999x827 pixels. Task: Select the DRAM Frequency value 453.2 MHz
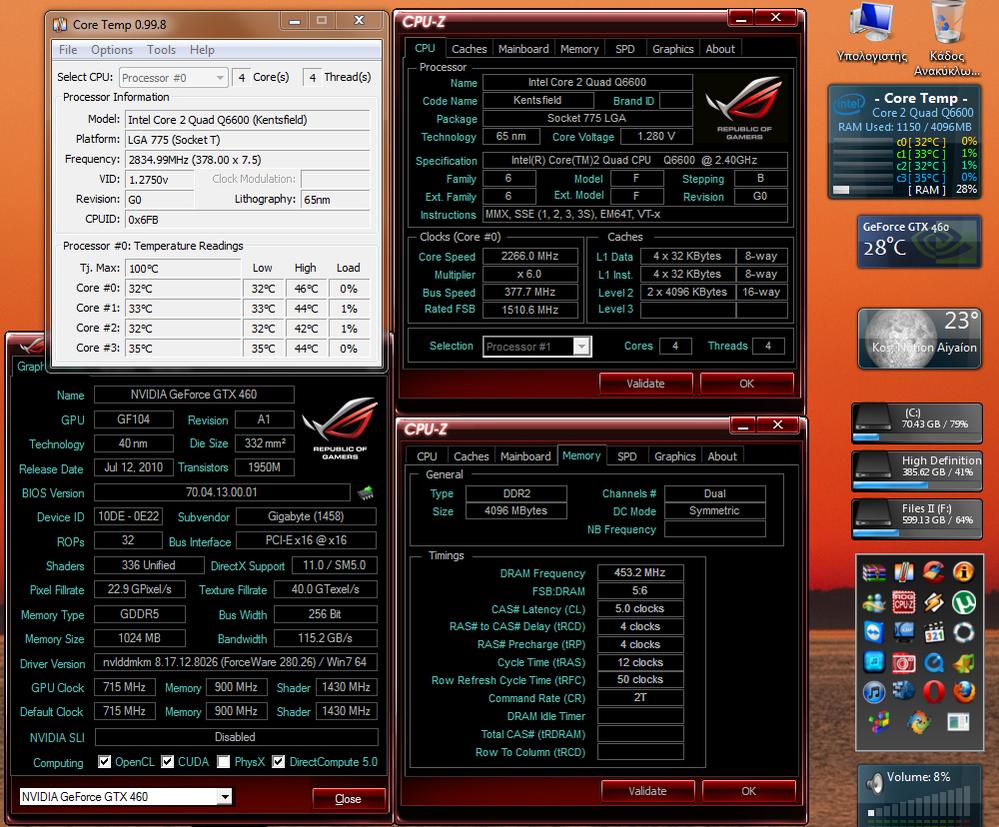click(640, 572)
